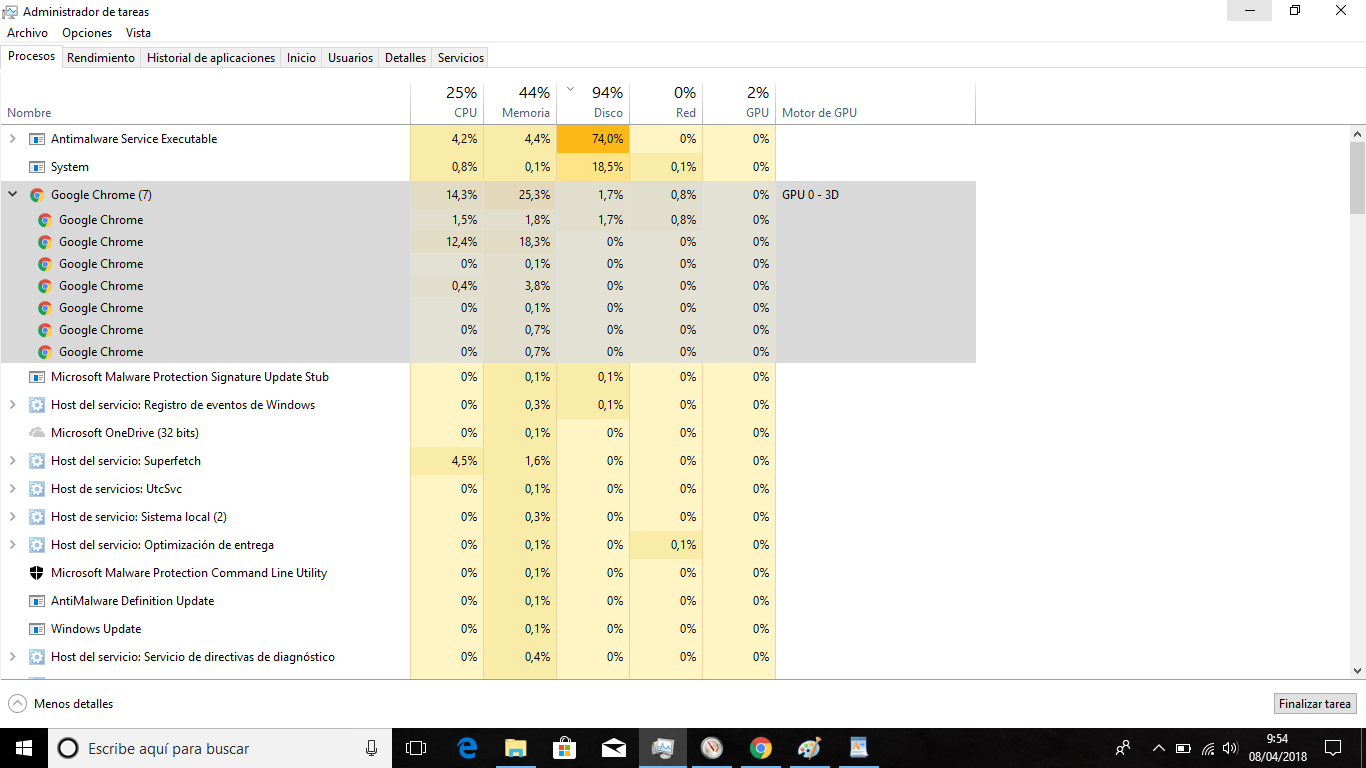
Task: Sort by the Red column header
Action: pyautogui.click(x=666, y=103)
